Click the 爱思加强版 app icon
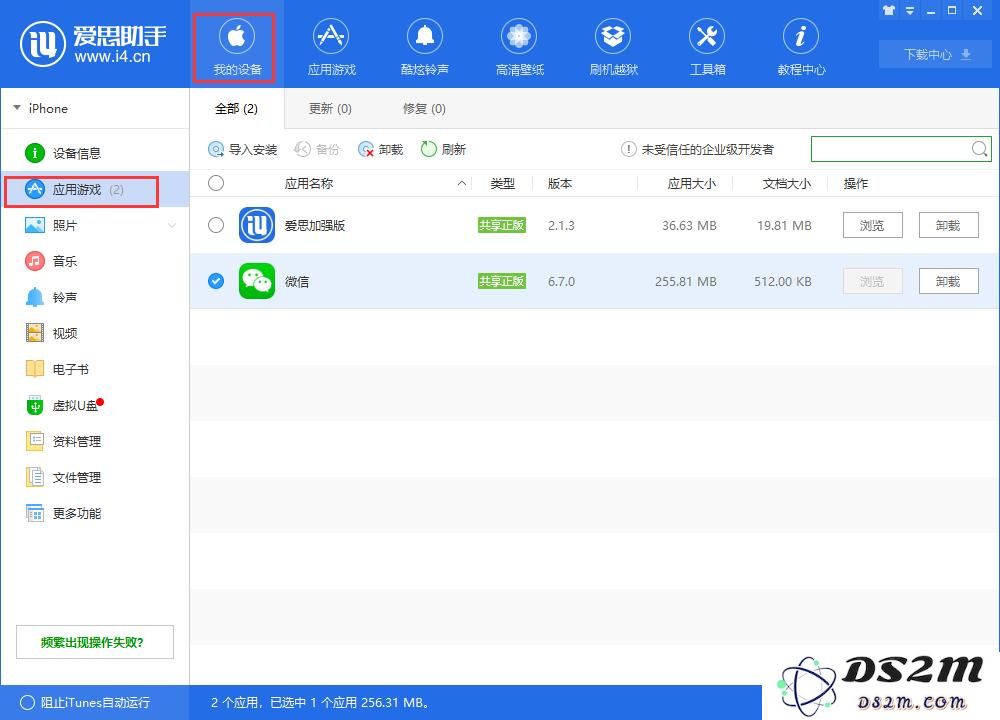The width and height of the screenshot is (1000, 720). pyautogui.click(x=257, y=225)
